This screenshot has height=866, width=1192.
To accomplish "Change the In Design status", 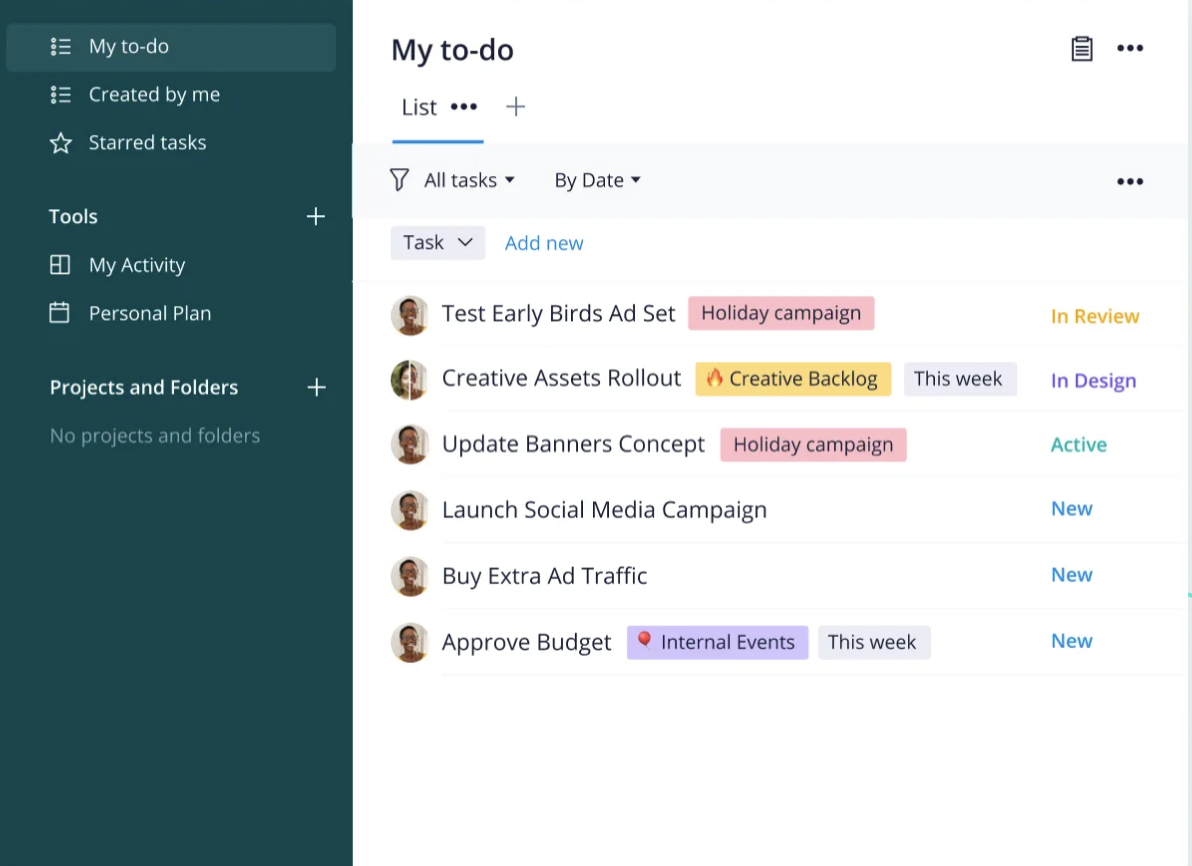I will [x=1093, y=380].
